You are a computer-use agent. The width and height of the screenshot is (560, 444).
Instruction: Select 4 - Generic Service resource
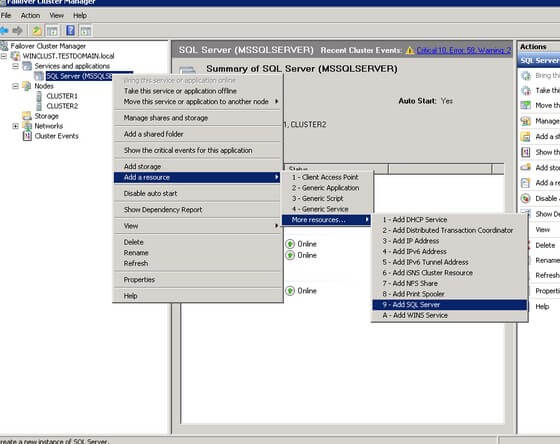[326, 209]
